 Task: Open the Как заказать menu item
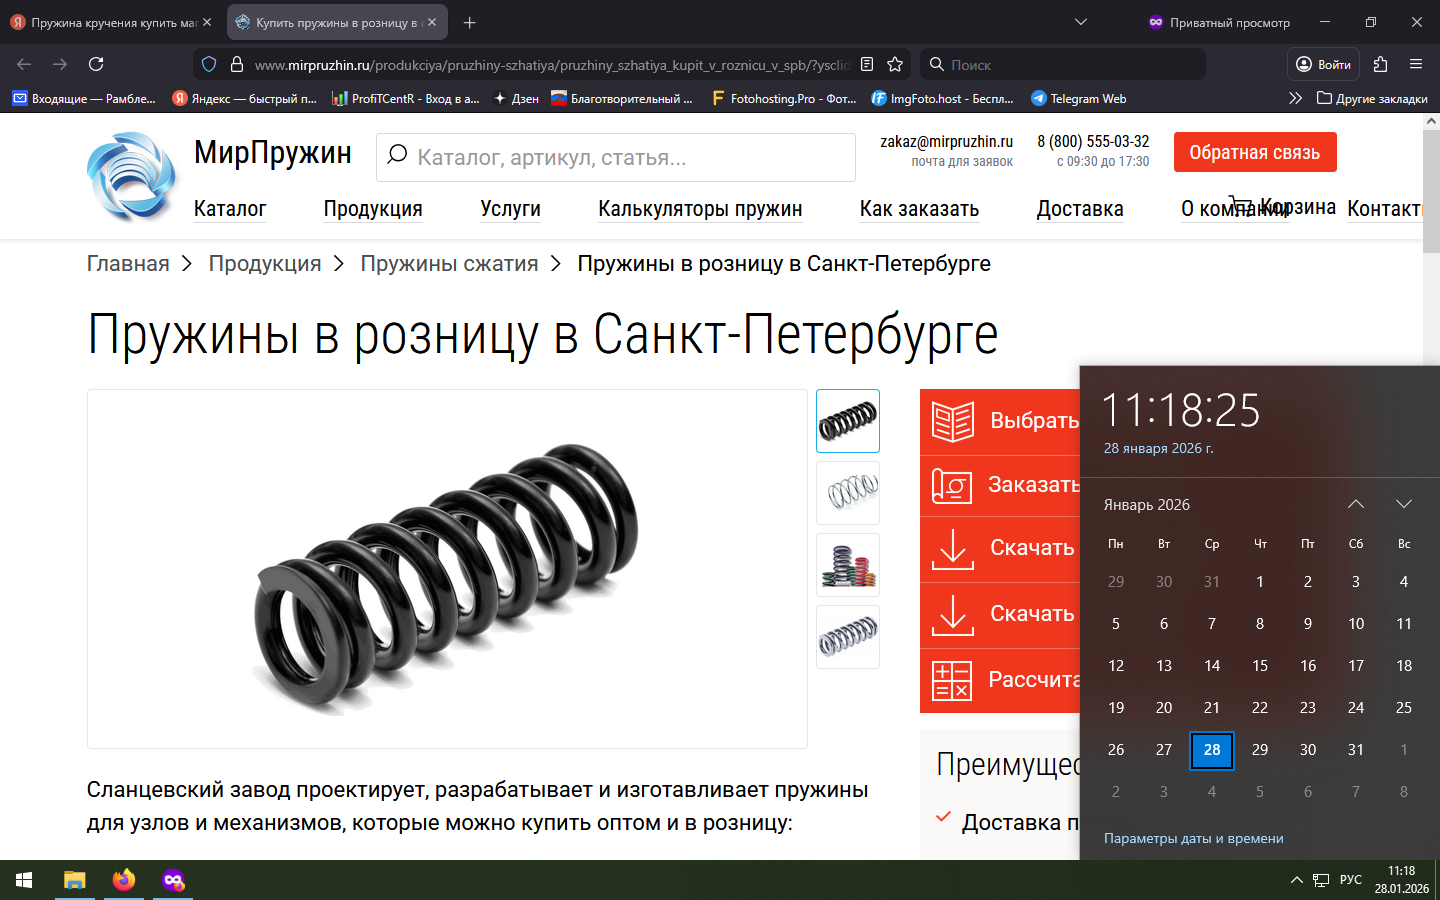pyautogui.click(x=919, y=209)
